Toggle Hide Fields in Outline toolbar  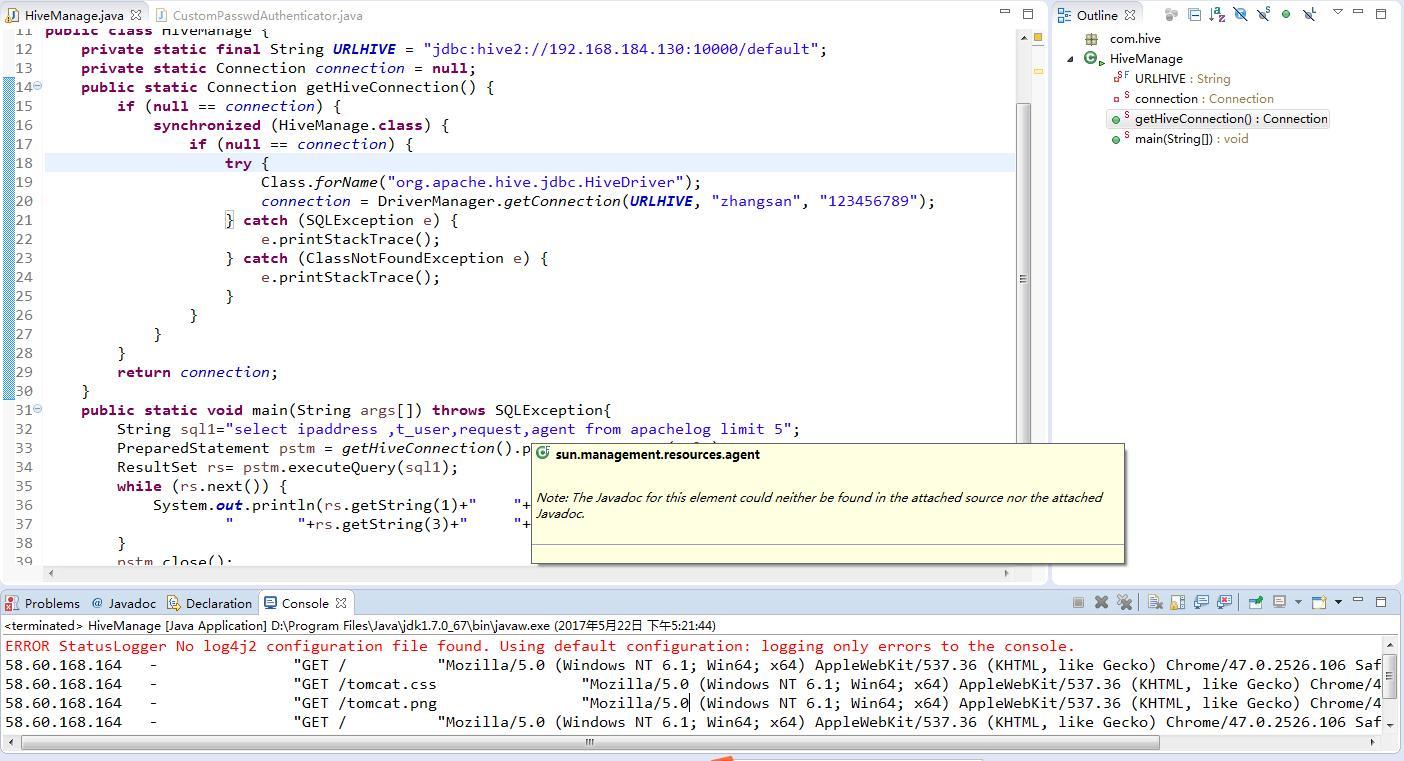coord(1240,14)
